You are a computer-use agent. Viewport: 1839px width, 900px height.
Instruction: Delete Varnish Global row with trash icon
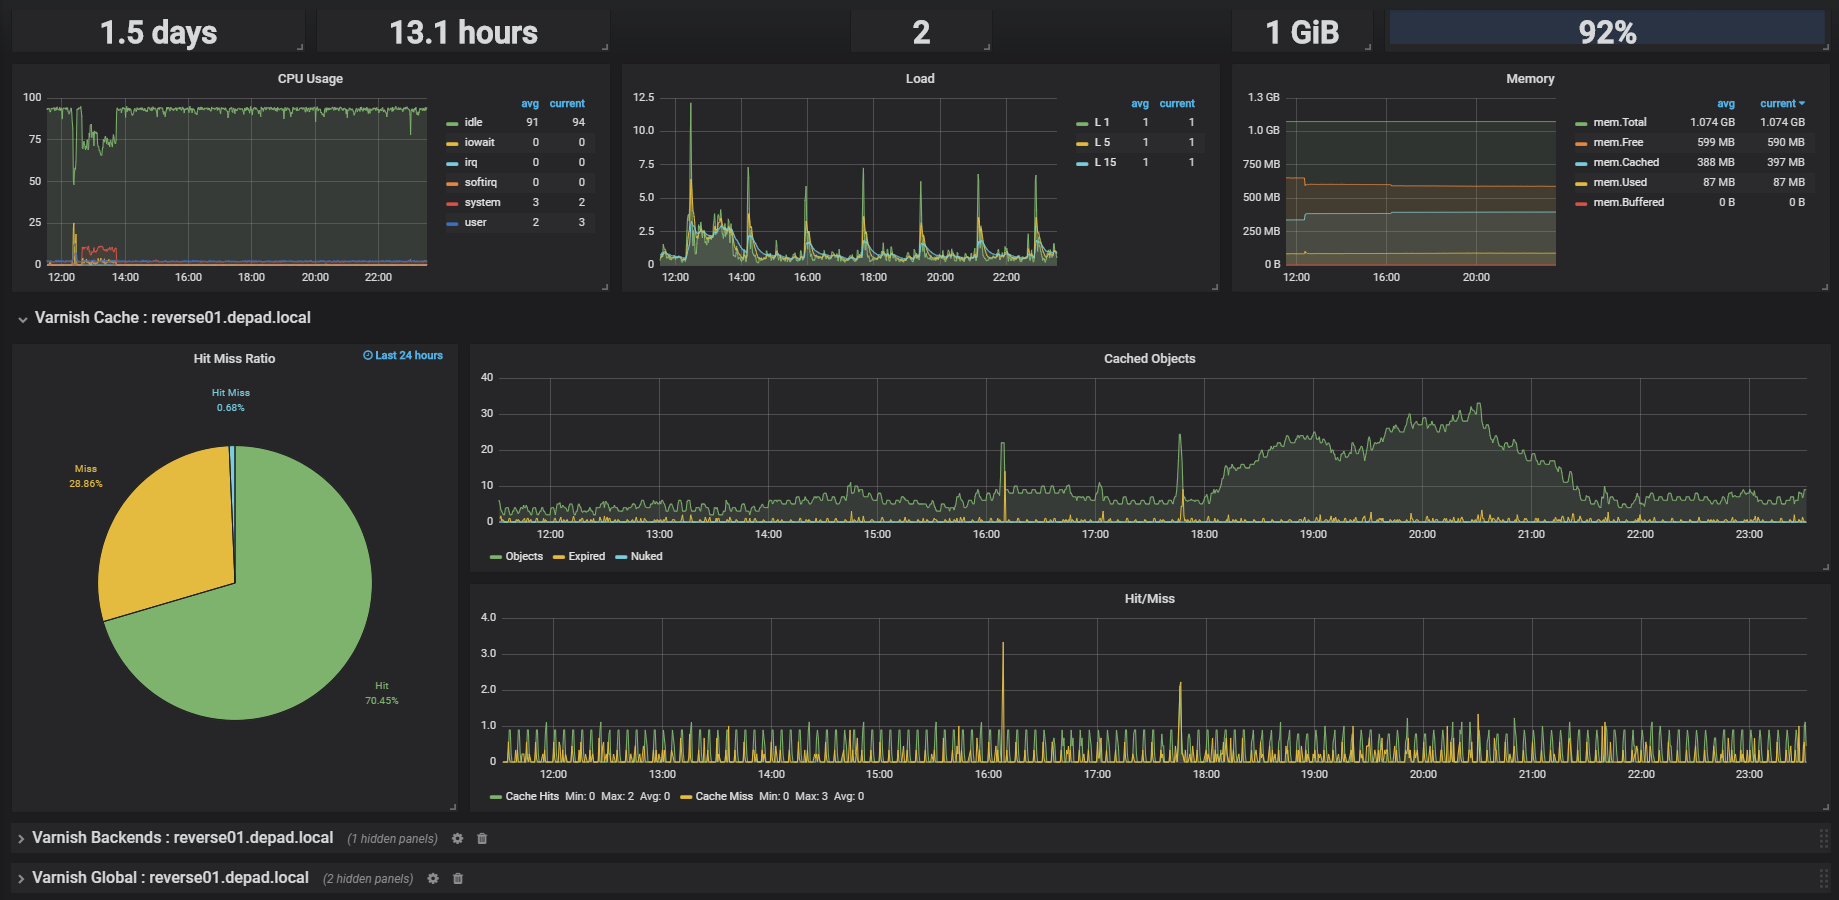[x=458, y=878]
